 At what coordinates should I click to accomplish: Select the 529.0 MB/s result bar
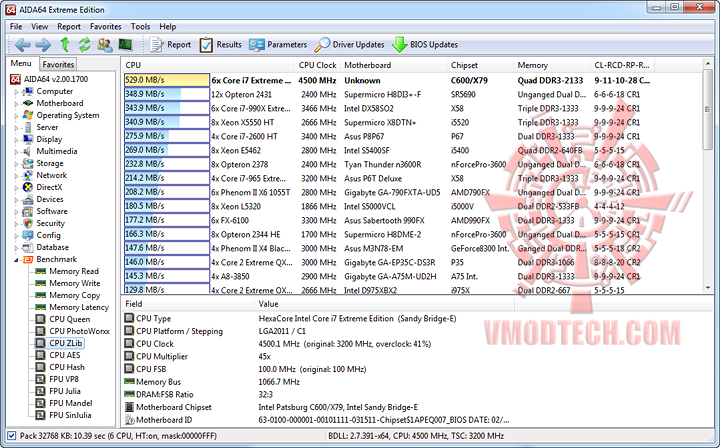[x=167, y=80]
